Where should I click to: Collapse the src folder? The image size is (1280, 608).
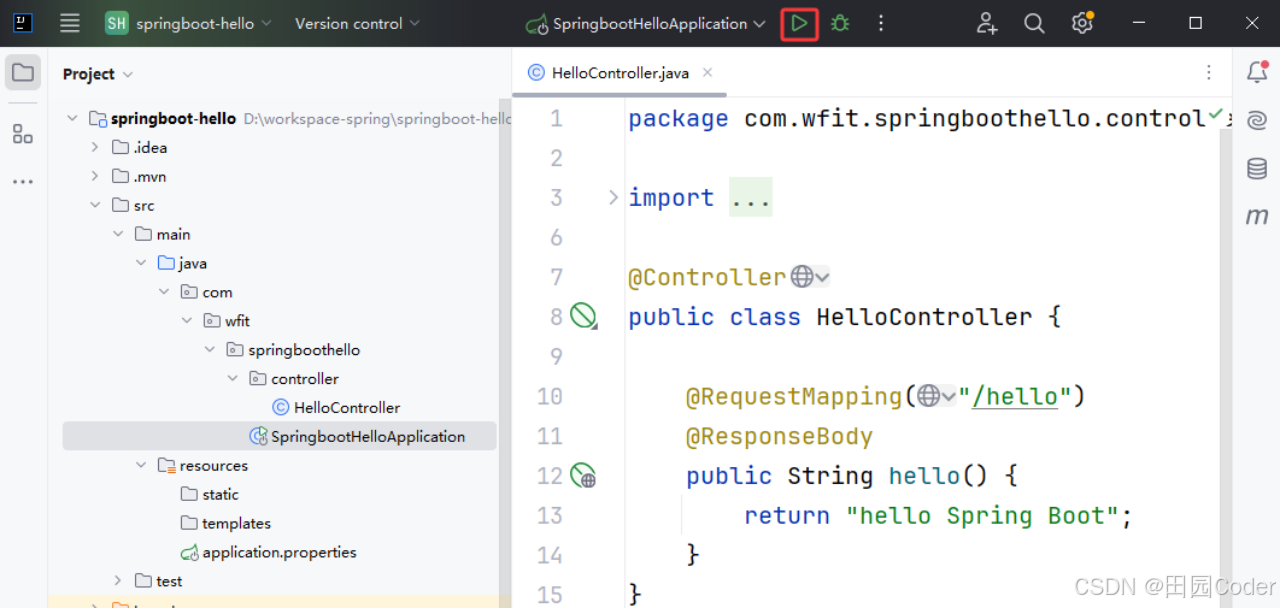pos(95,205)
